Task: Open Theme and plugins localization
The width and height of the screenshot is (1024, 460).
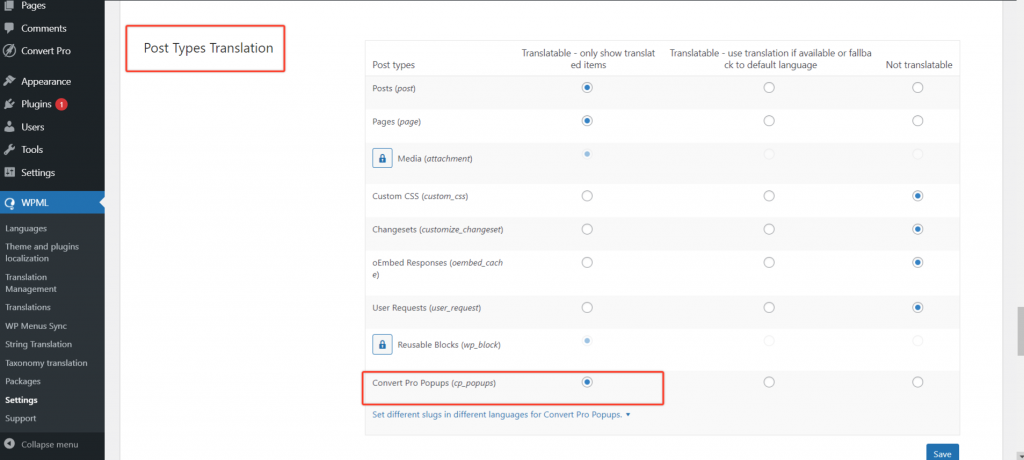Action: [42, 252]
